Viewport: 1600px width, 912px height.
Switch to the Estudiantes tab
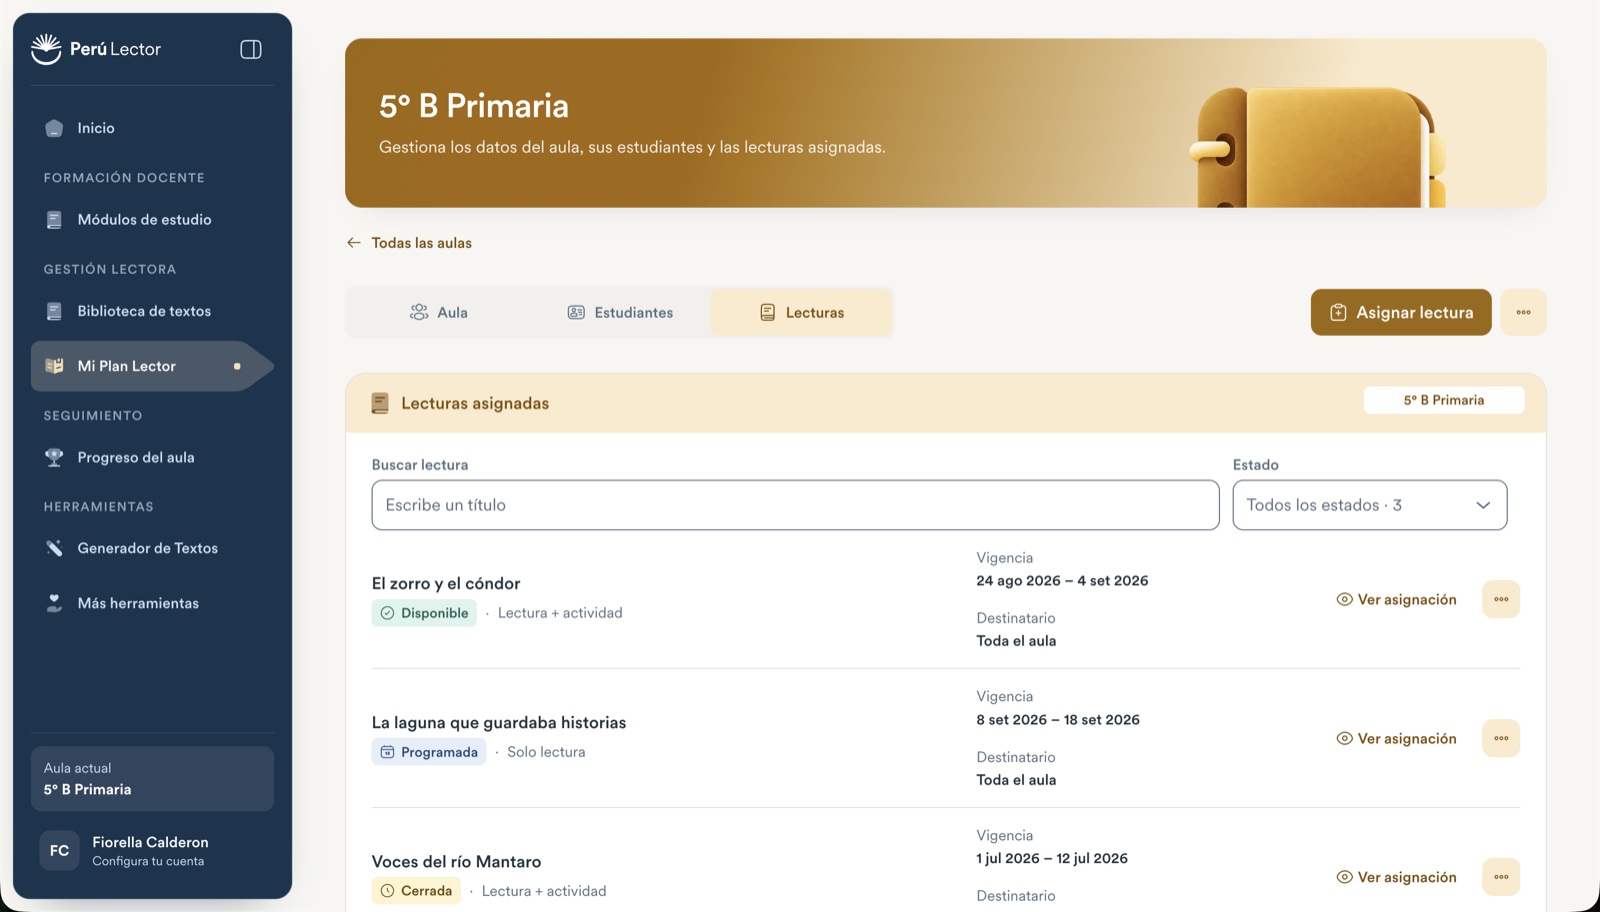coord(620,312)
